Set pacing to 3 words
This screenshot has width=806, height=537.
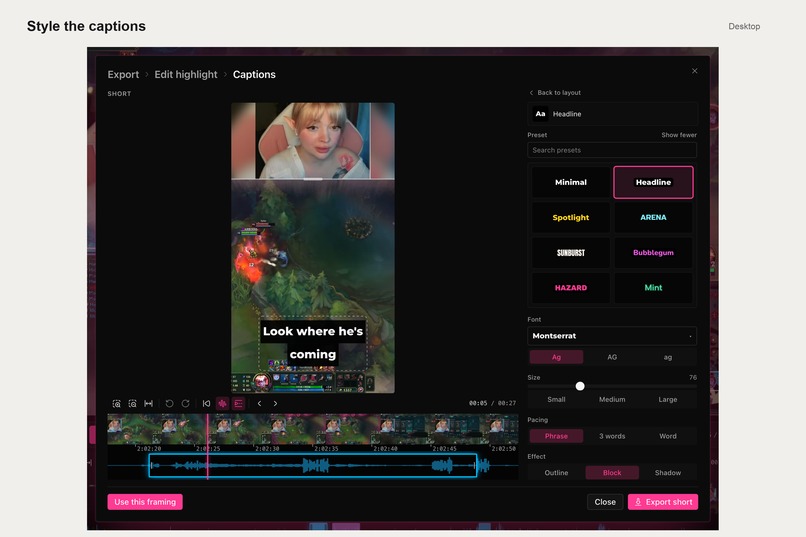(x=612, y=436)
